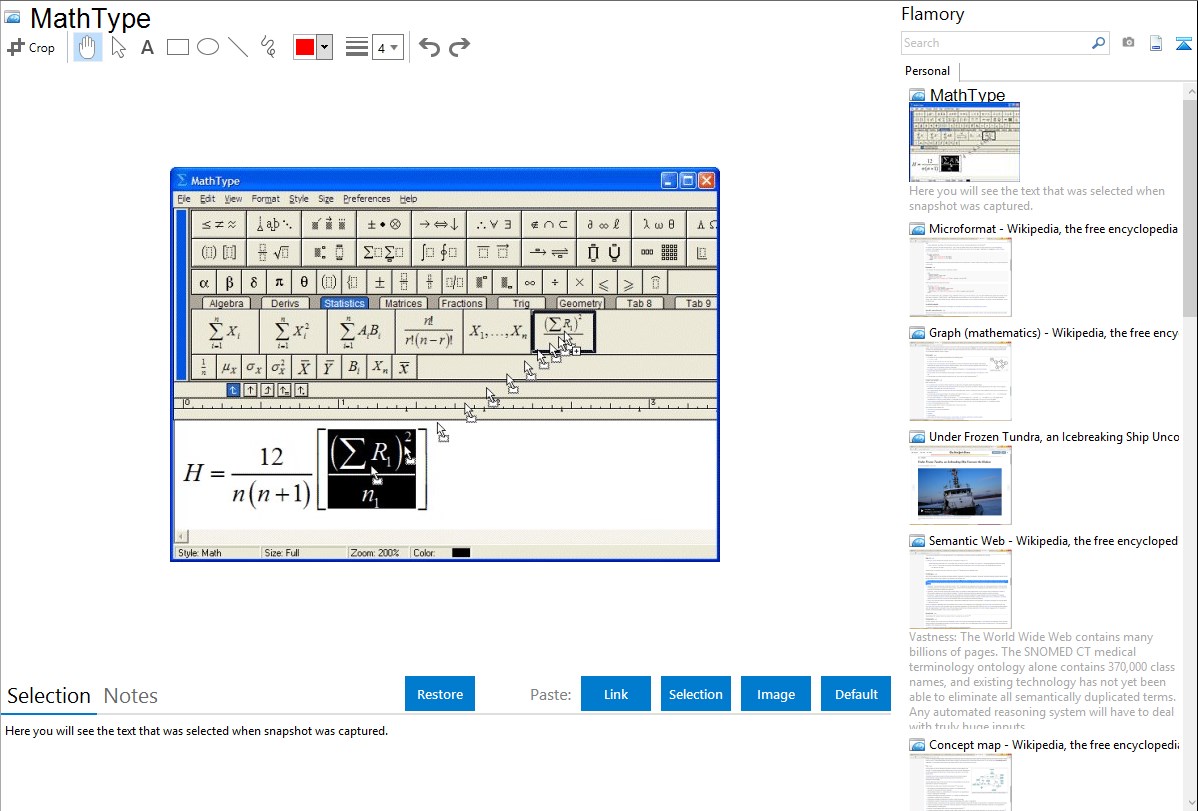Viewport: 1198px width, 811px height.
Task: Select the Crop tool
Action: click(31, 47)
